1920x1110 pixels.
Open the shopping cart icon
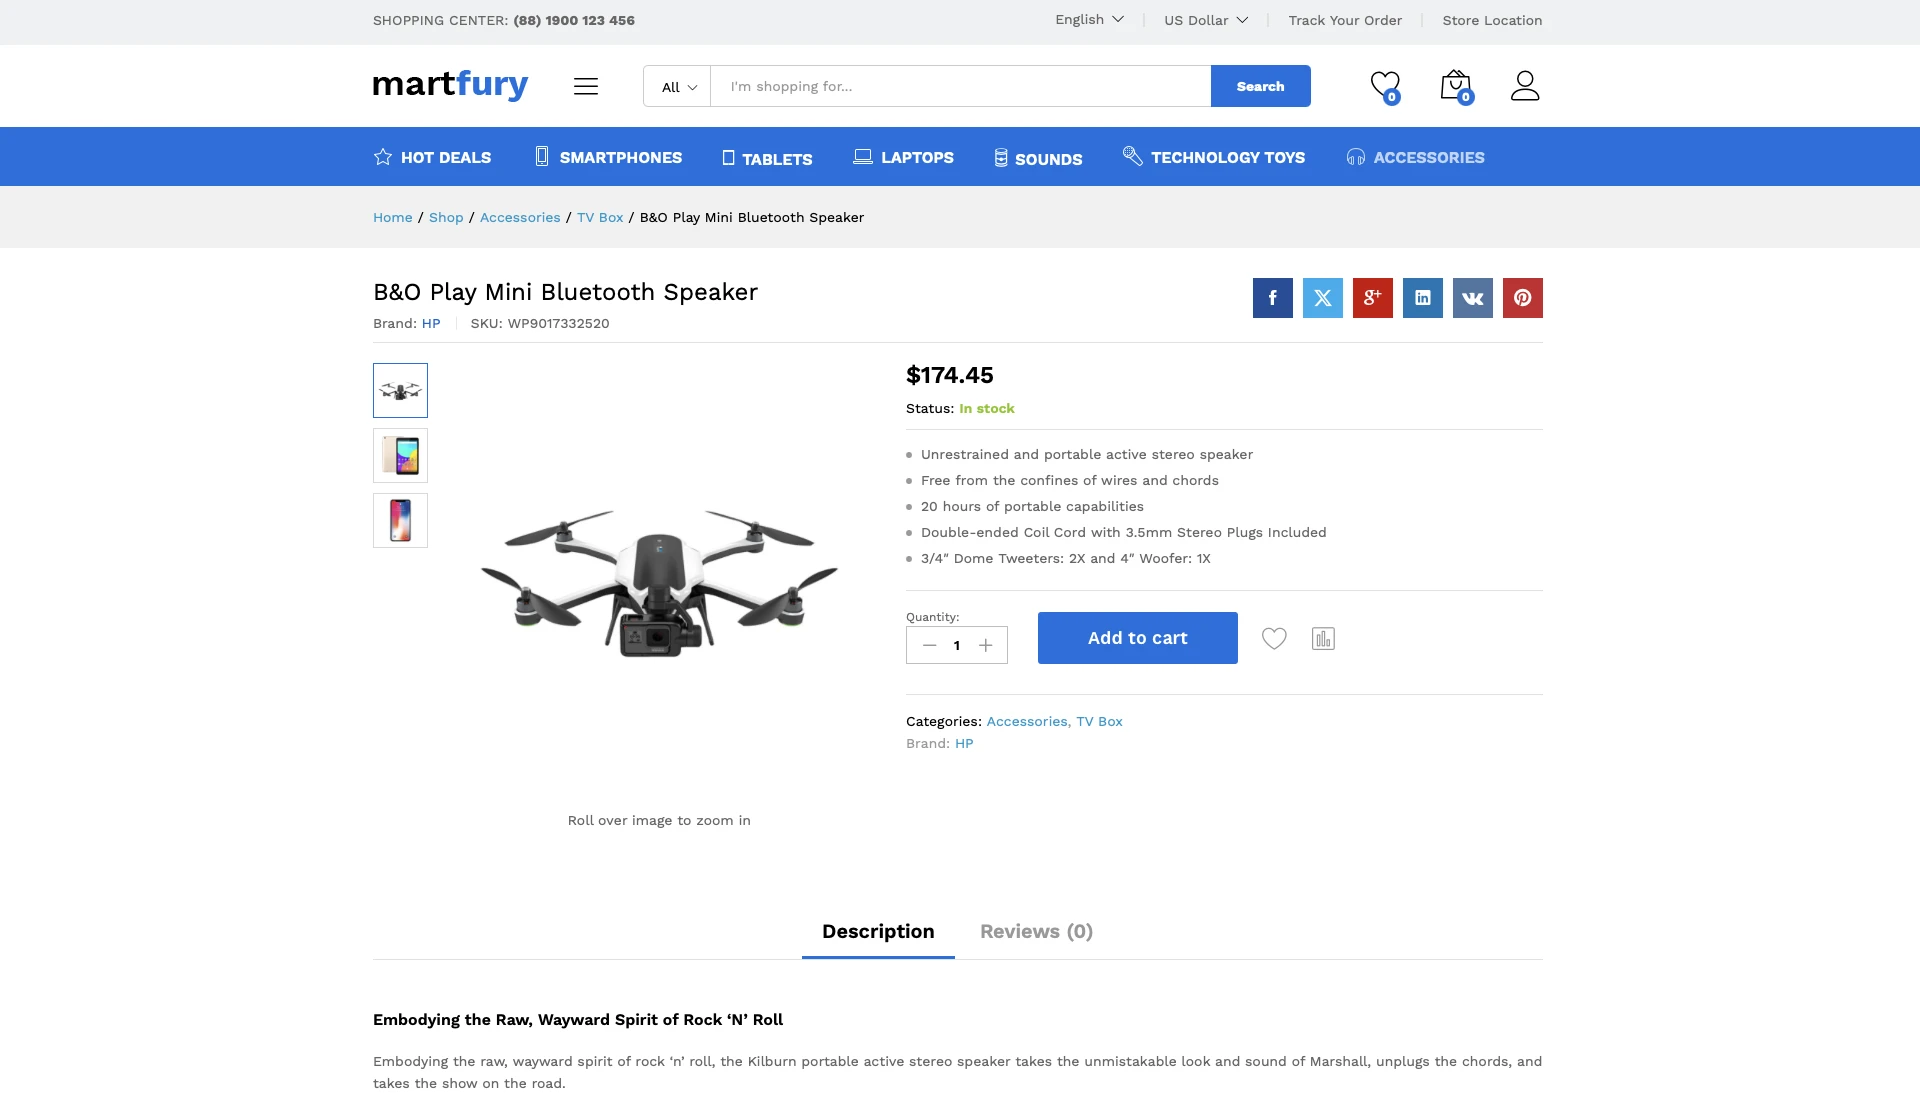pos(1455,86)
